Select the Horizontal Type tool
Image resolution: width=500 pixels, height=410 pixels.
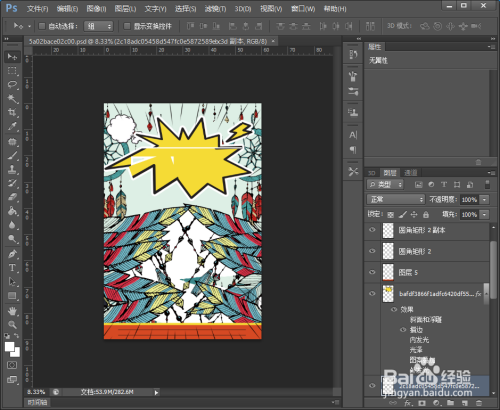[x=12, y=268]
